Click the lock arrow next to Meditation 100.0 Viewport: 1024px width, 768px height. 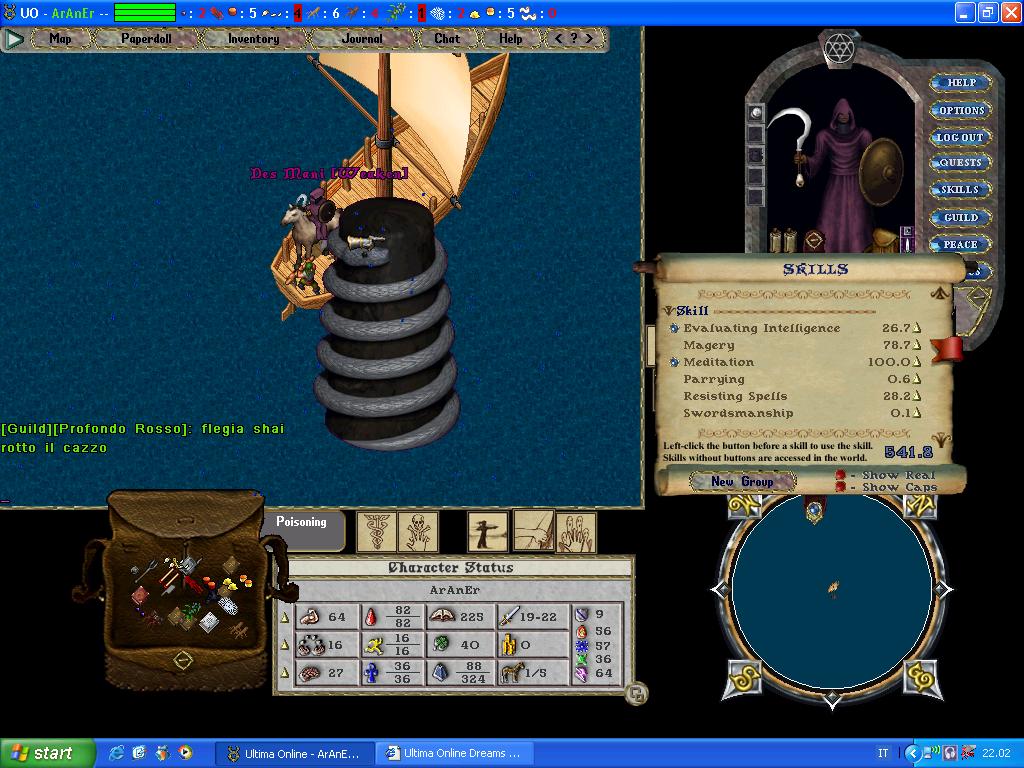[918, 362]
